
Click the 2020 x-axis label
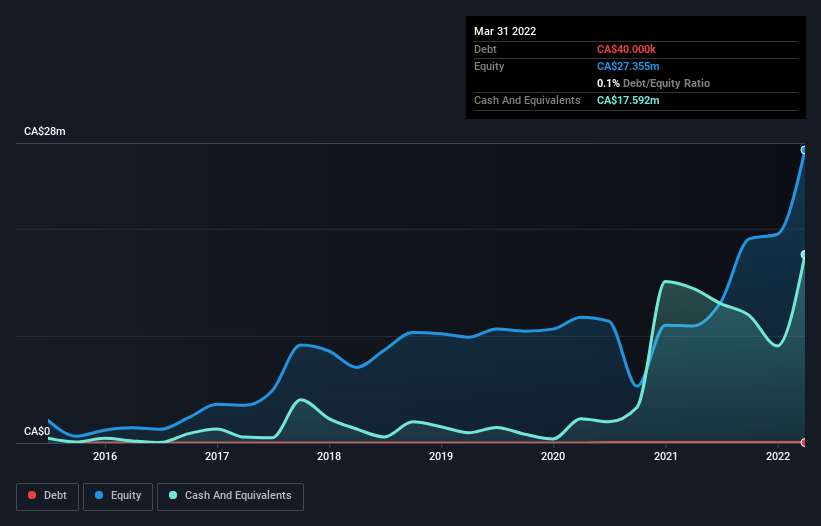553,456
